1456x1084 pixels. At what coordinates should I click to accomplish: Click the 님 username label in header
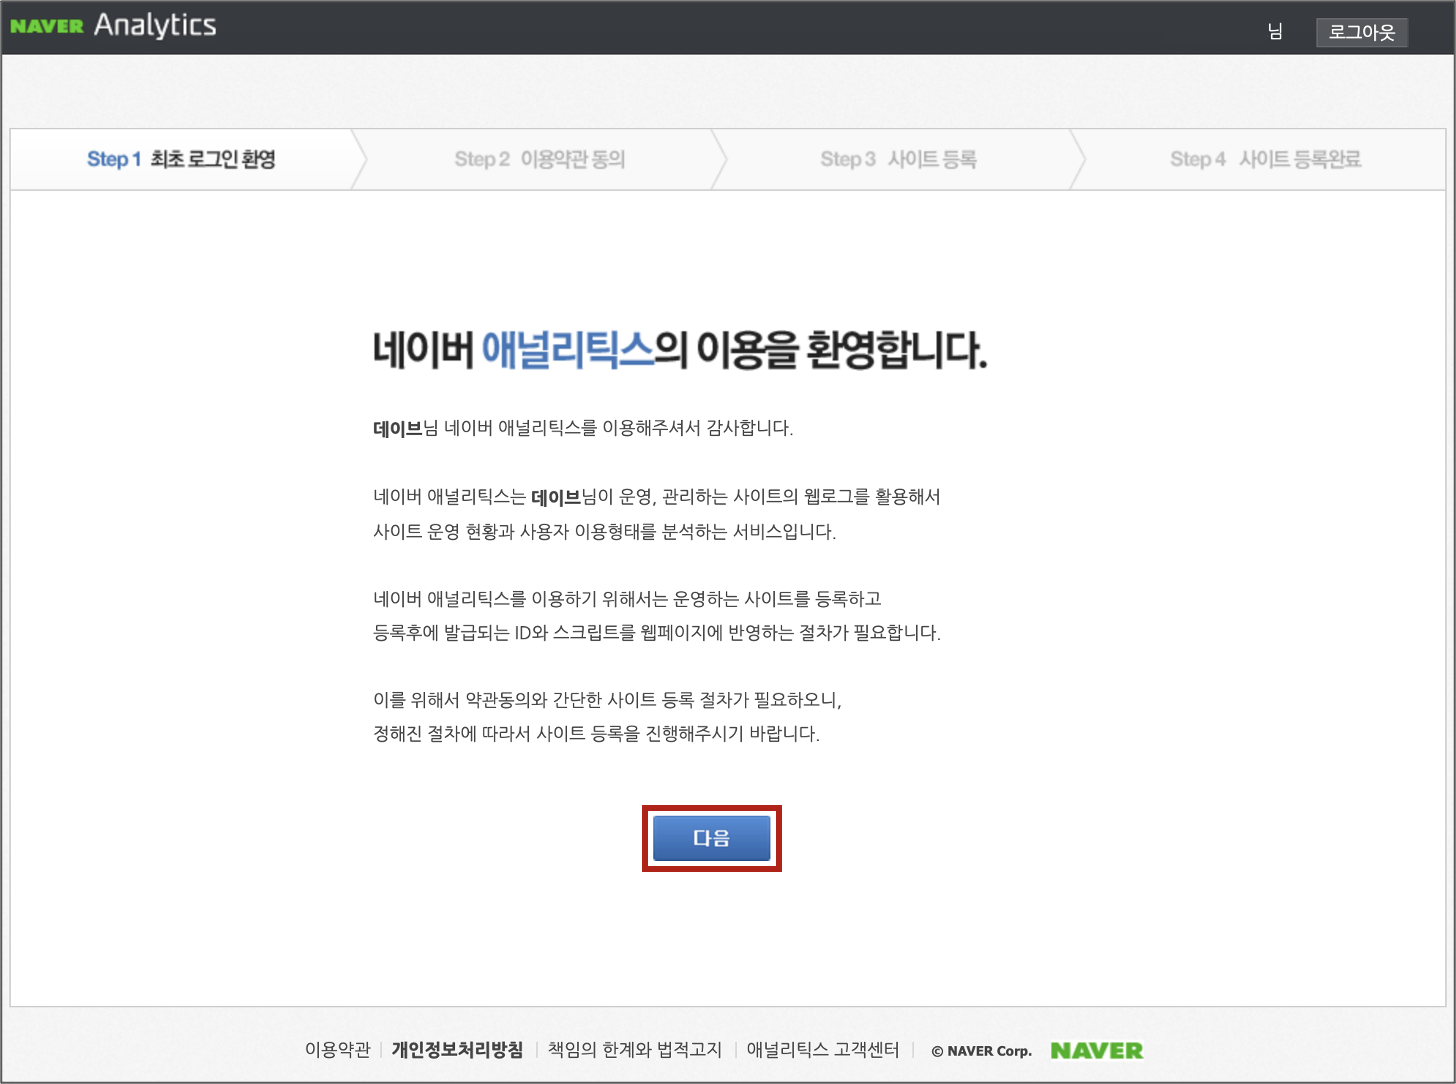coord(1275,32)
